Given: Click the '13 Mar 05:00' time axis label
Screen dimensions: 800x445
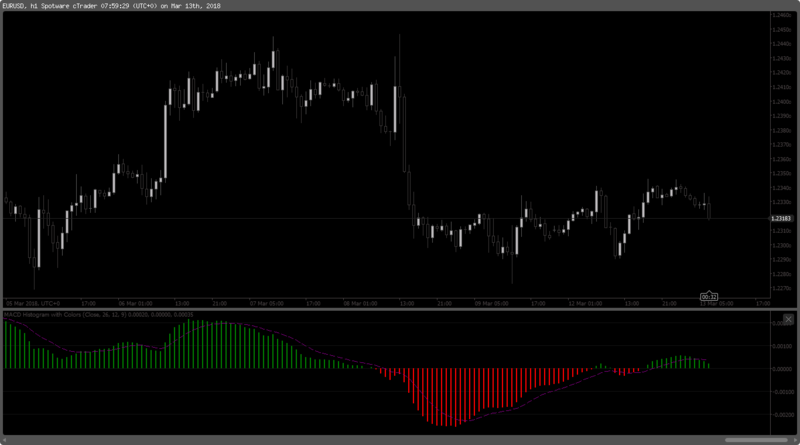Looking at the screenshot, I should click(716, 304).
